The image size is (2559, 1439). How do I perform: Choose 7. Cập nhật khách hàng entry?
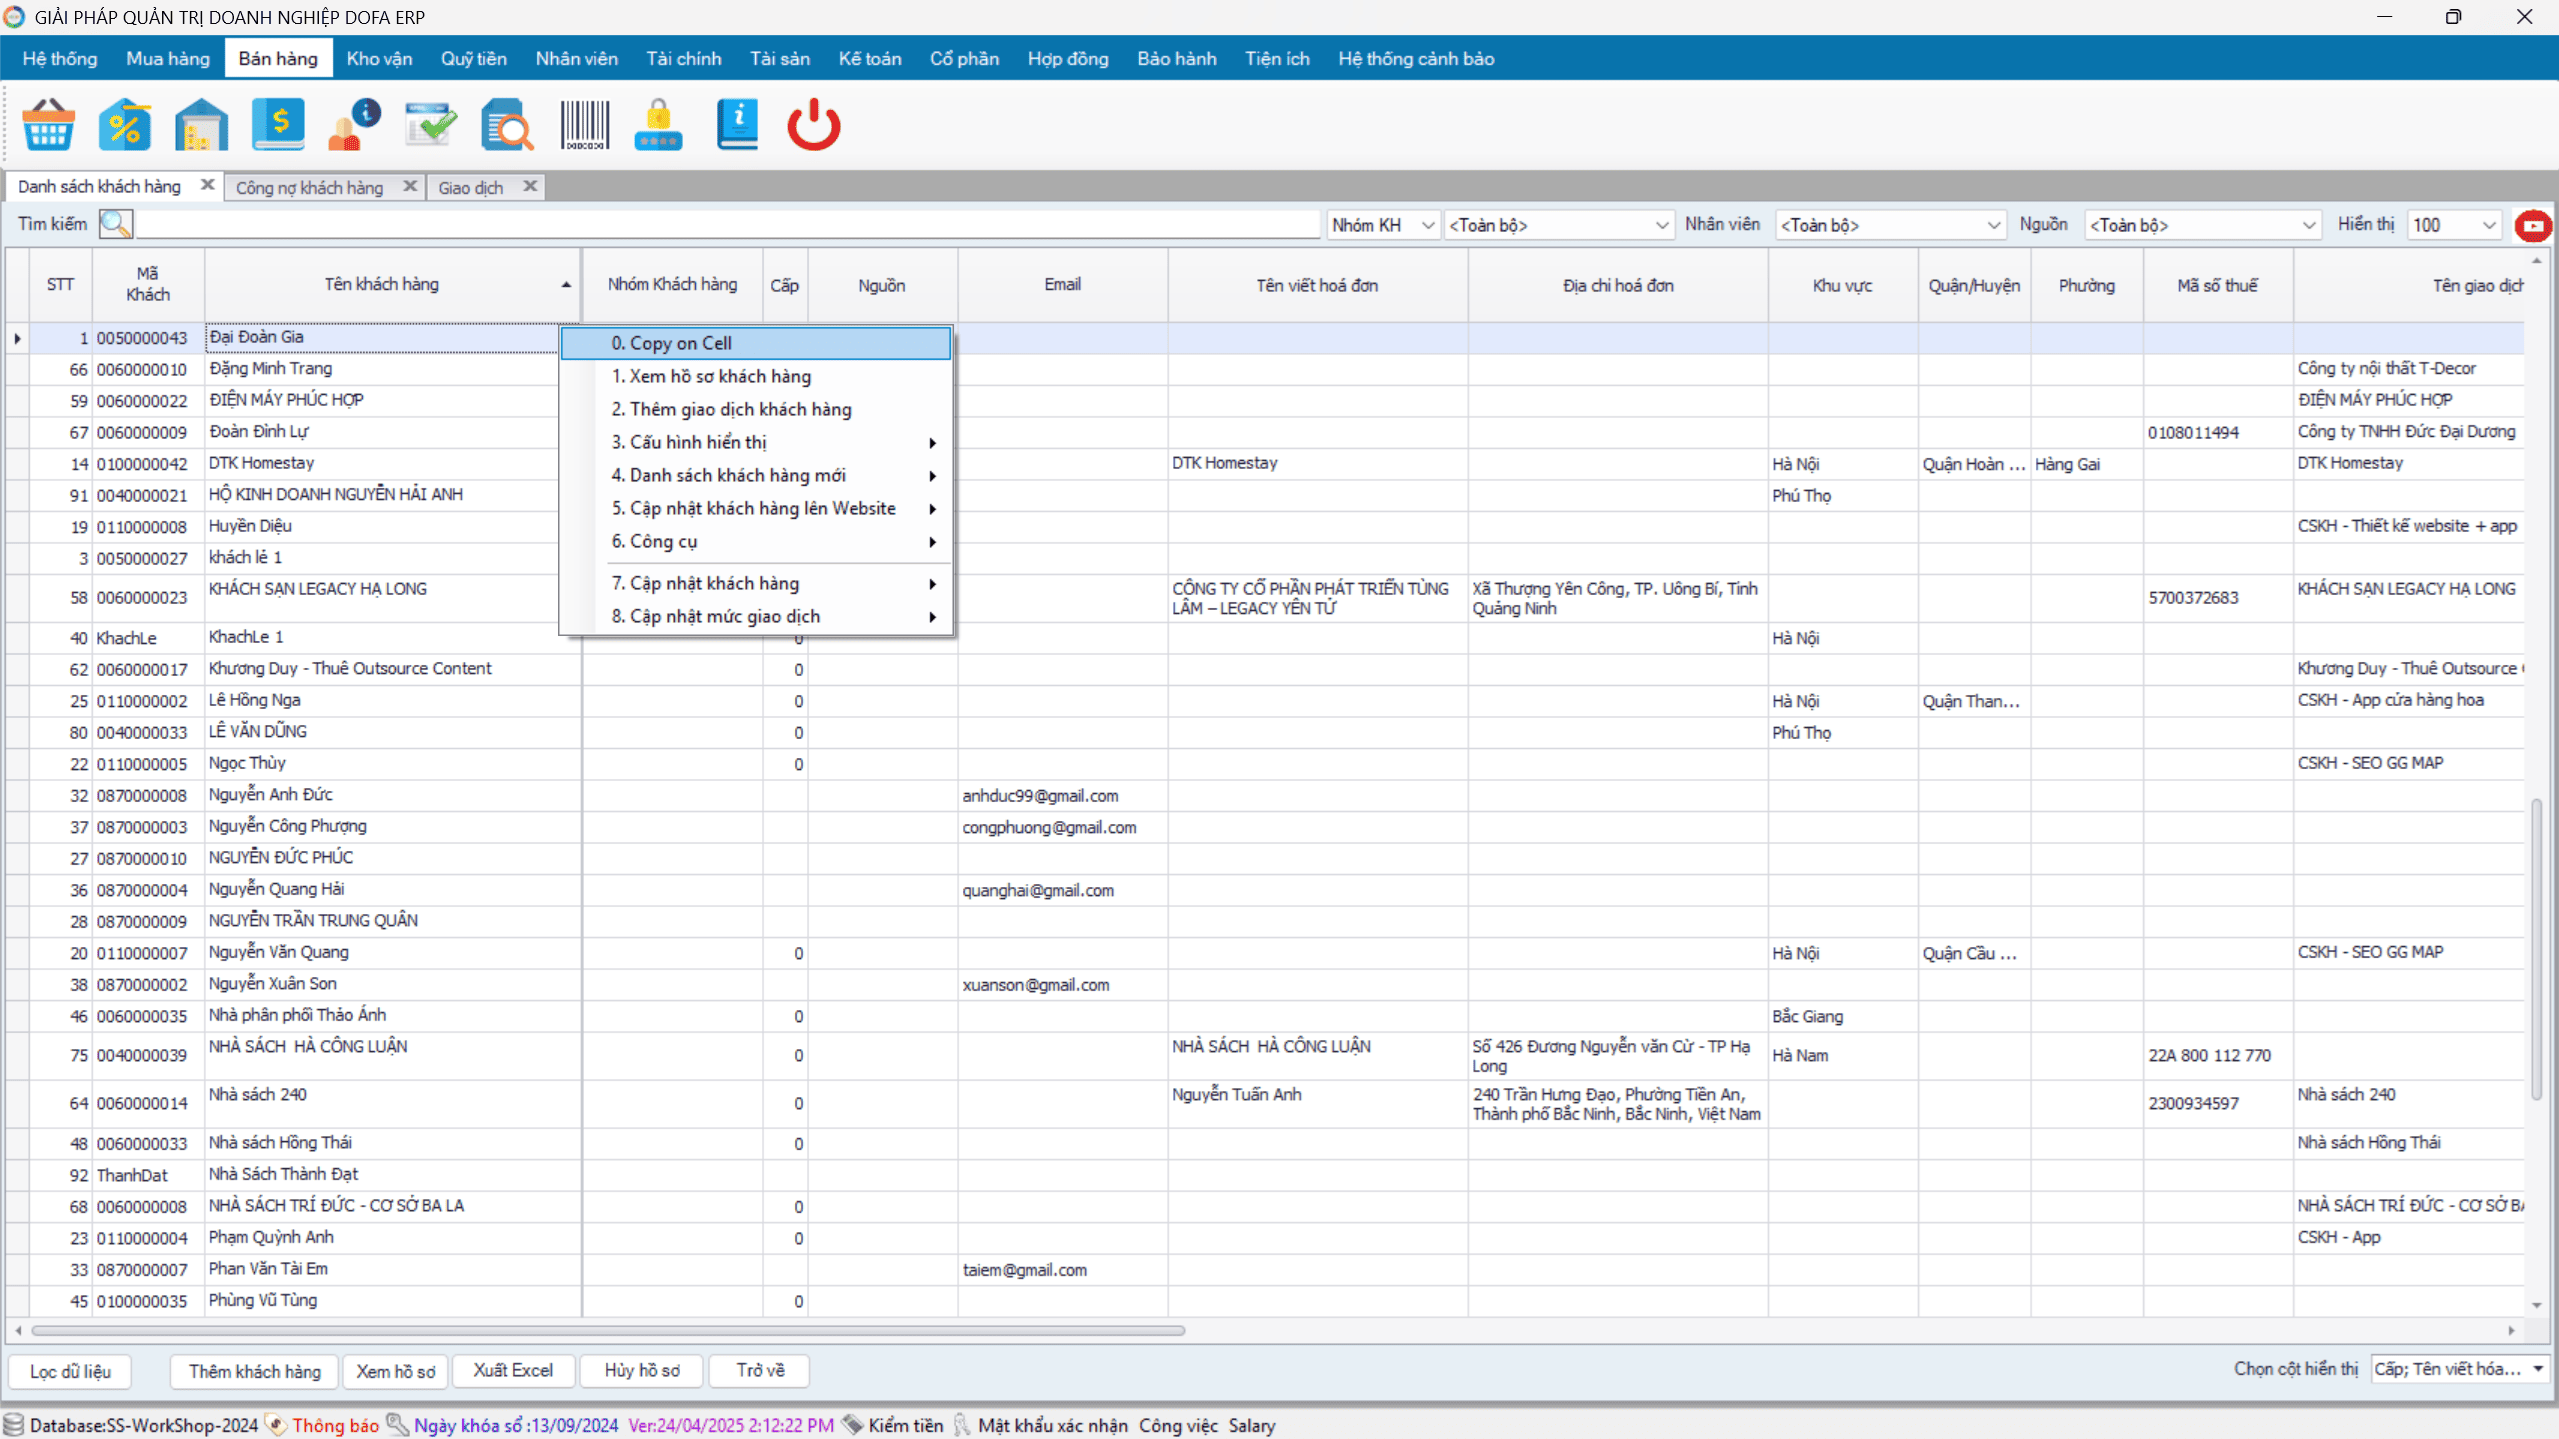pos(756,583)
